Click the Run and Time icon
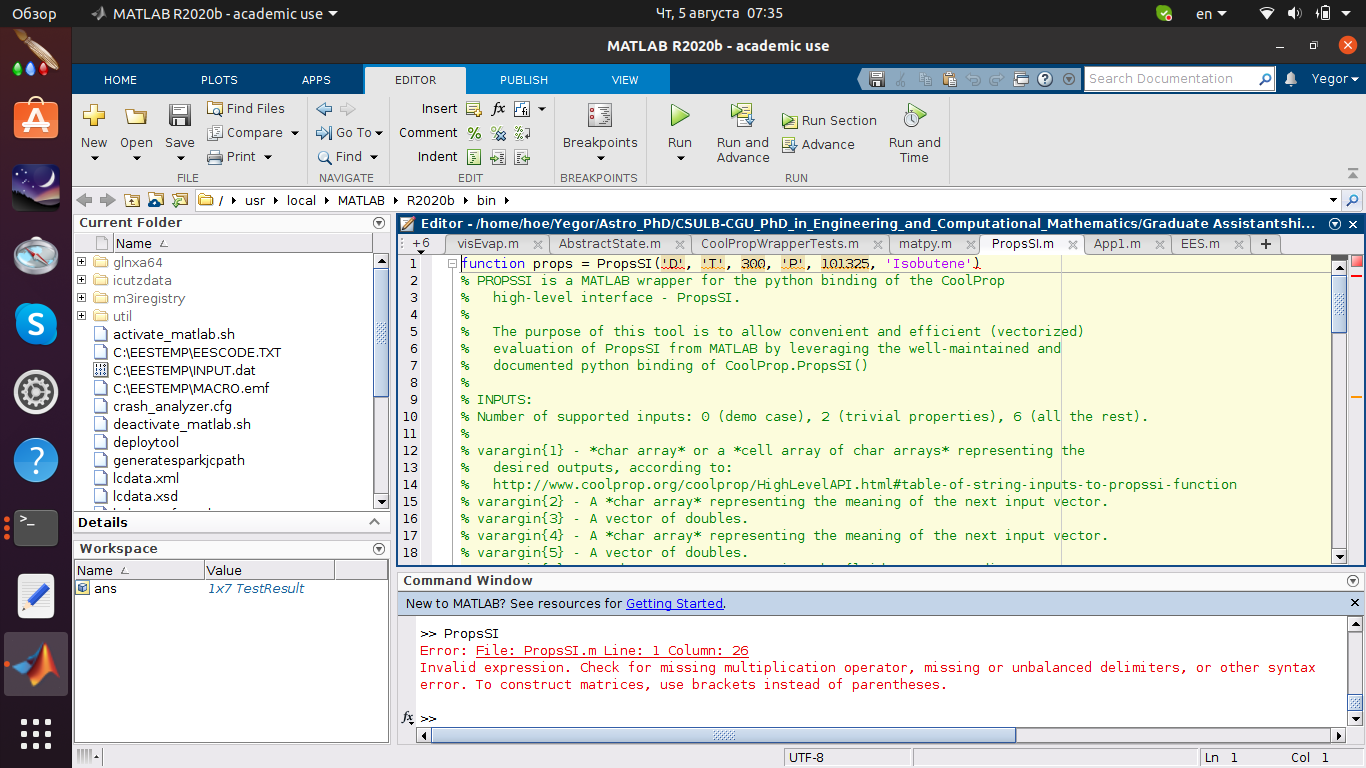1366x768 pixels. point(913,115)
